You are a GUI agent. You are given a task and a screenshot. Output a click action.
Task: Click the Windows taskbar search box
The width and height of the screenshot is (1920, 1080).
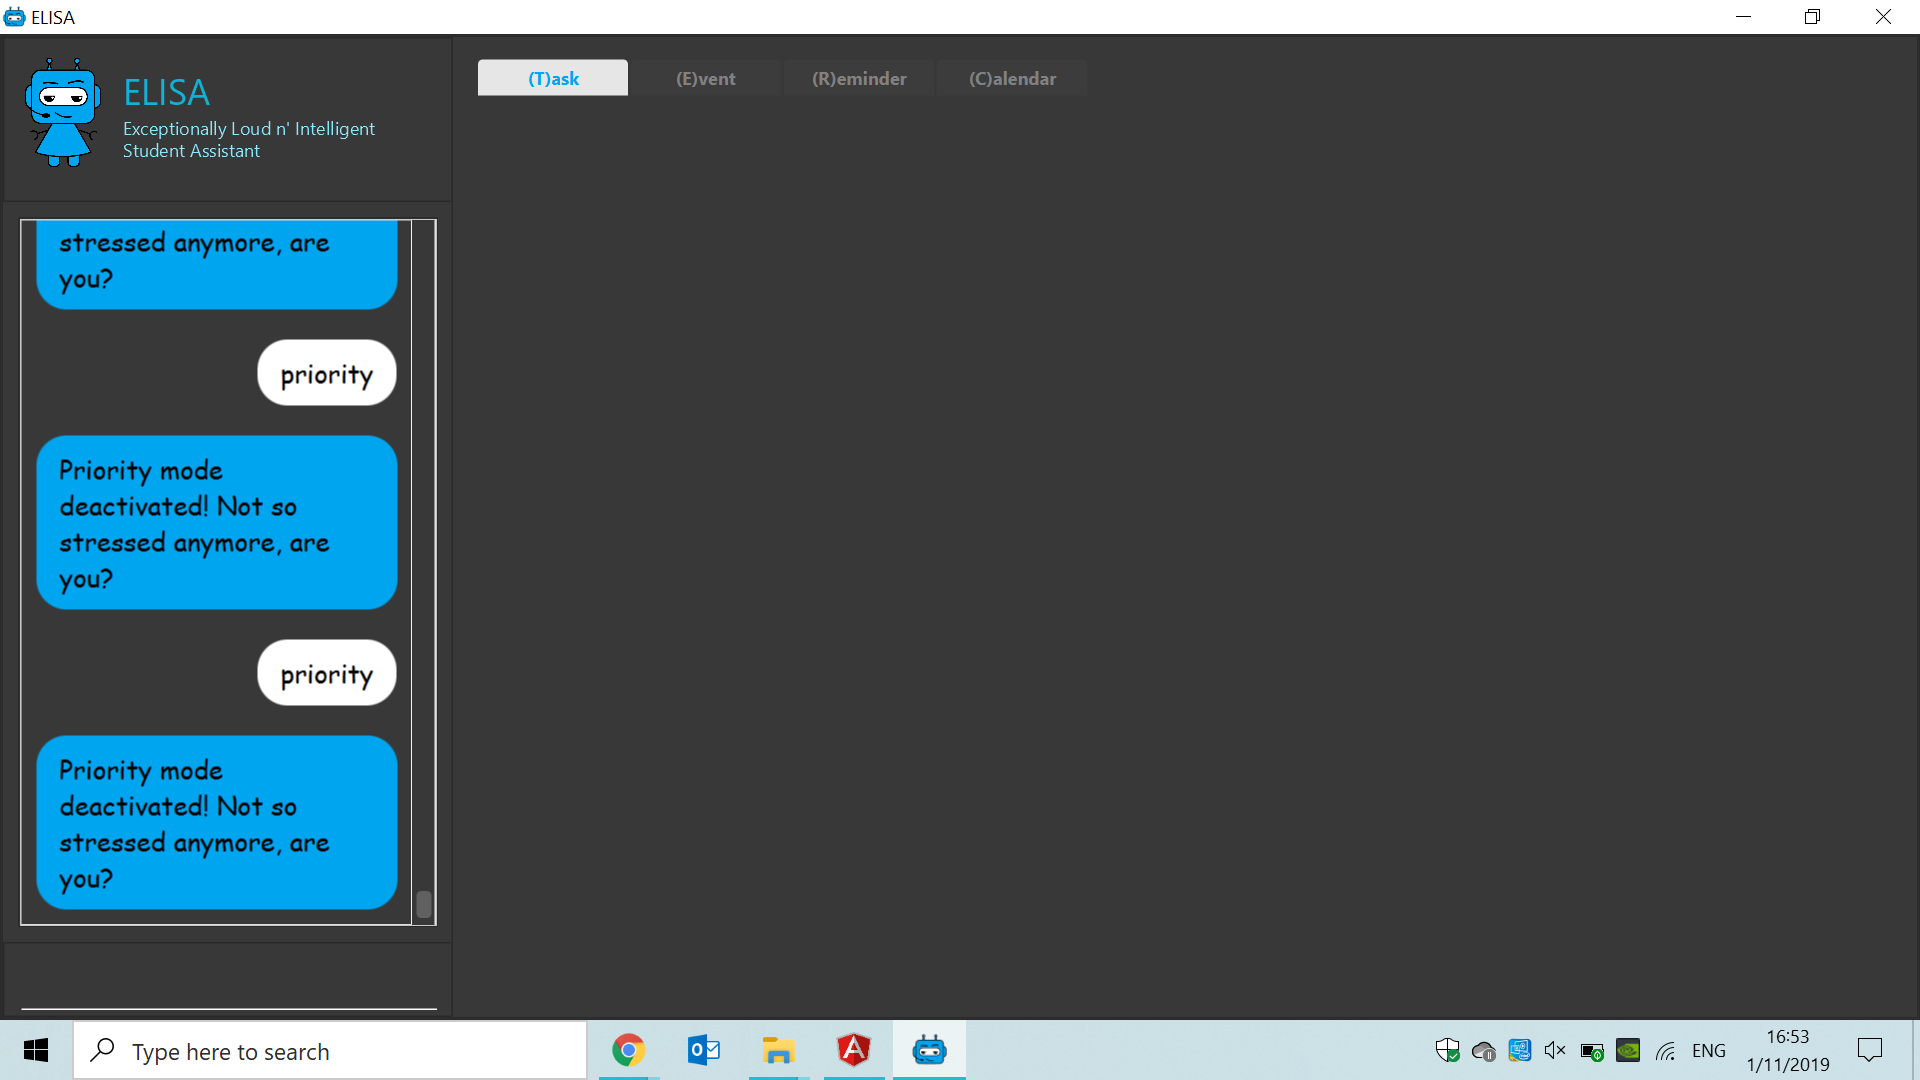(x=330, y=1051)
